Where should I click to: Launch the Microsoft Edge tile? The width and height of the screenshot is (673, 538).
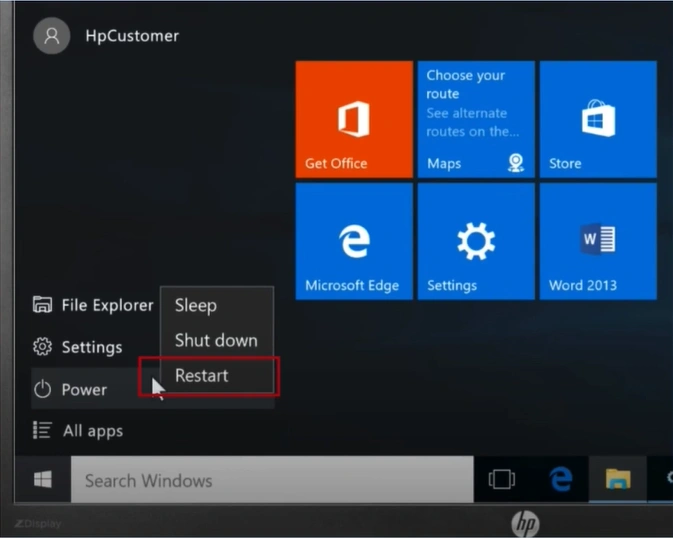pyautogui.click(x=354, y=241)
